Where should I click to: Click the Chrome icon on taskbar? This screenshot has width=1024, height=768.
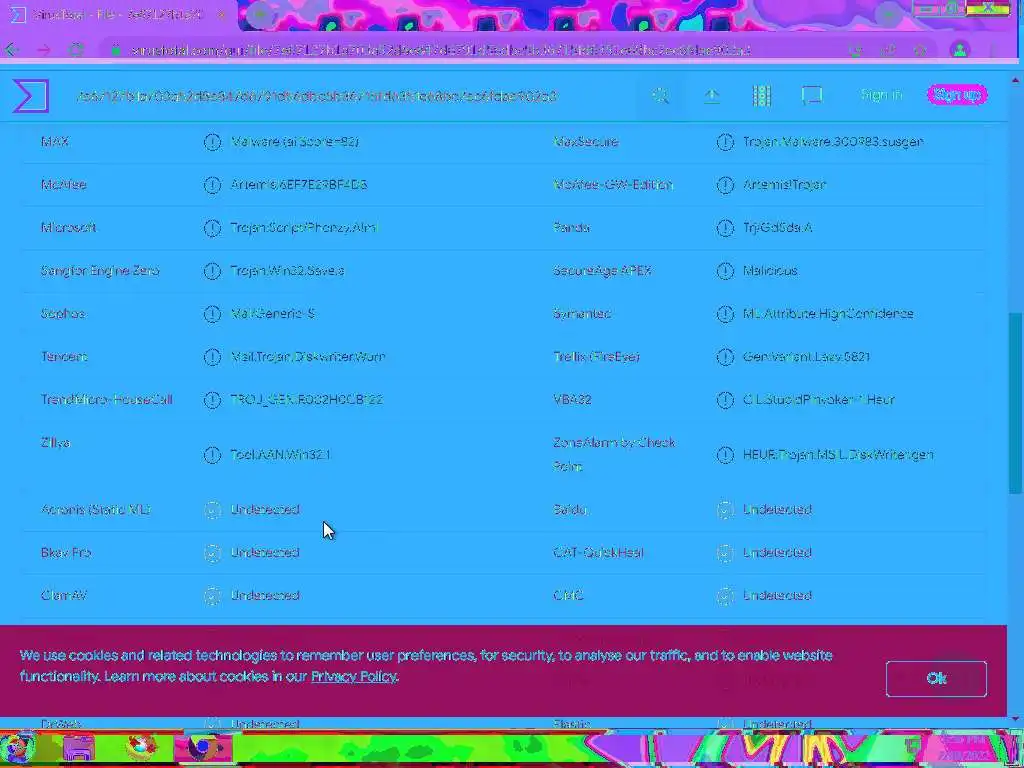(202, 748)
